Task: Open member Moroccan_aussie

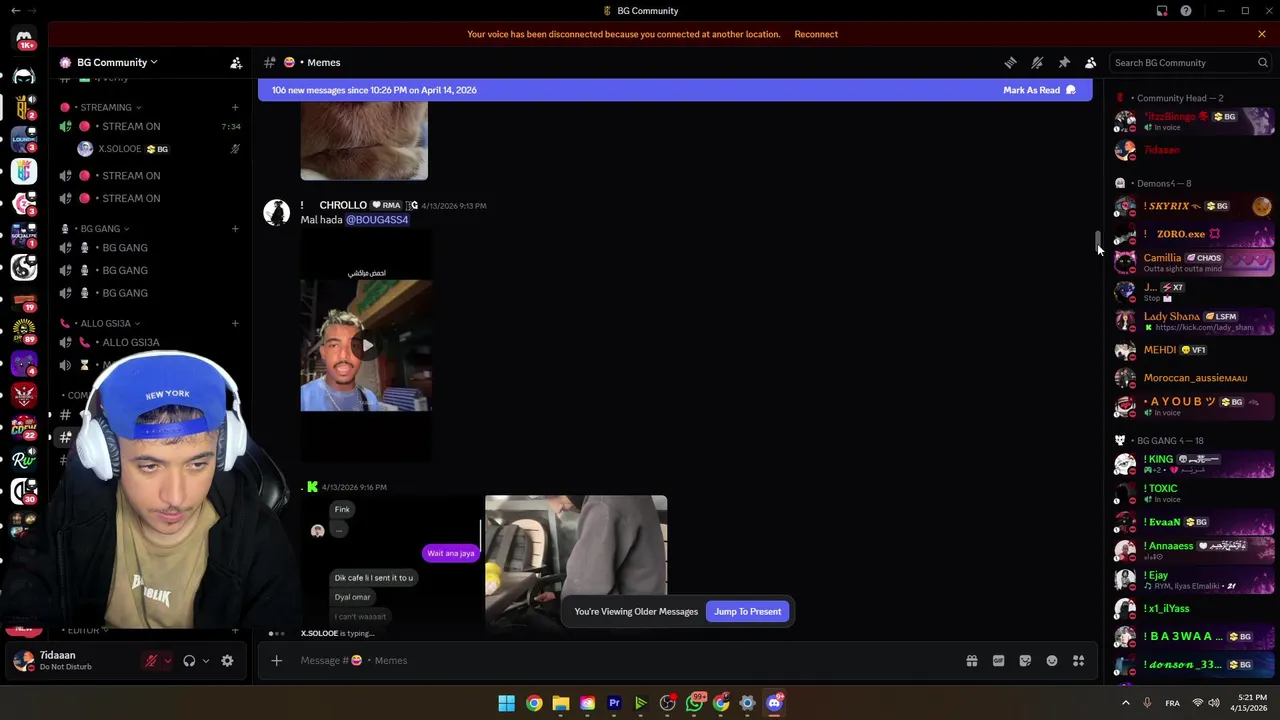Action: click(x=1194, y=378)
